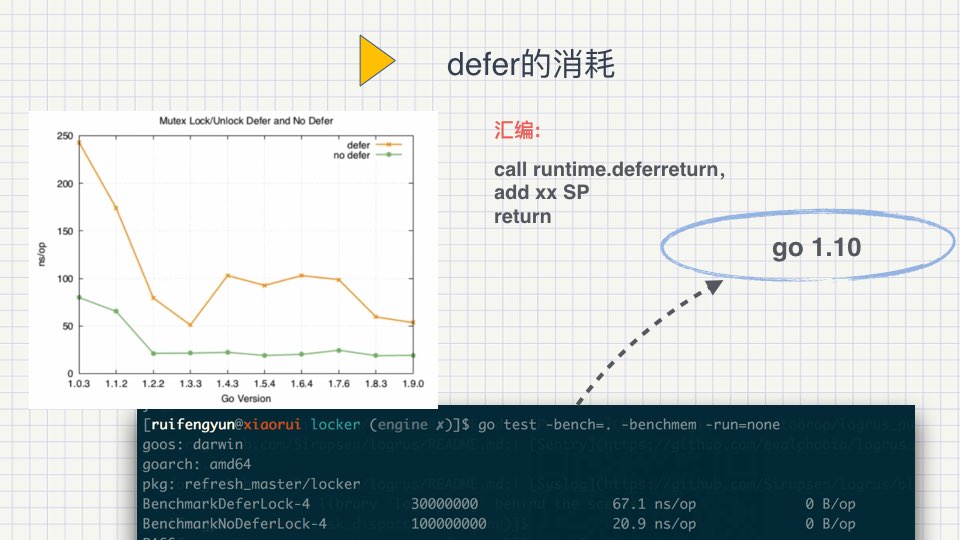Click the defer data point at version 1.9.0
Viewport: 960px width, 540px height.
coord(412,323)
